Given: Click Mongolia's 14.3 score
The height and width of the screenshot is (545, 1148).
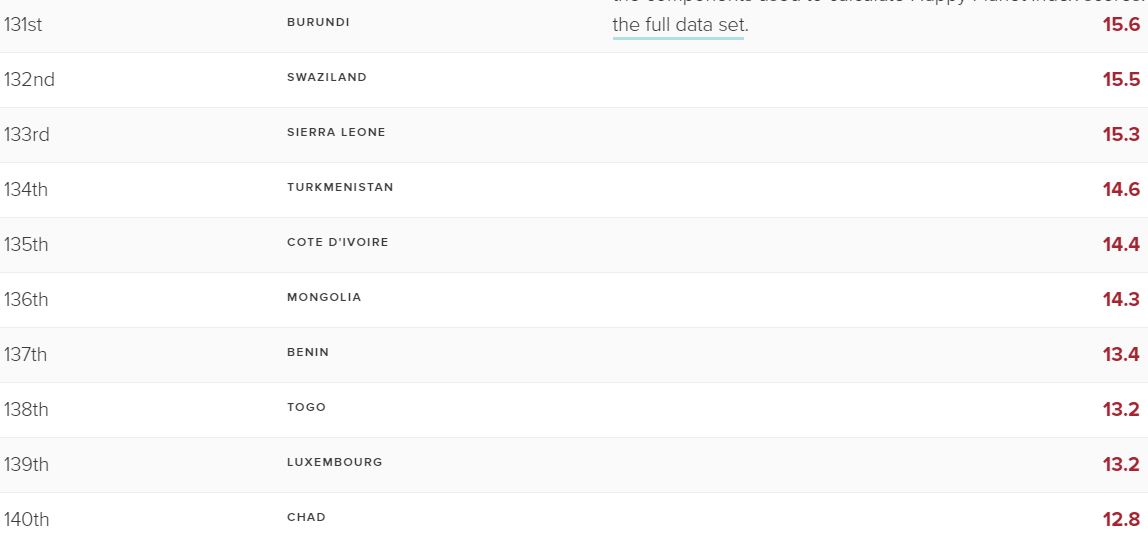Looking at the screenshot, I should [1121, 300].
